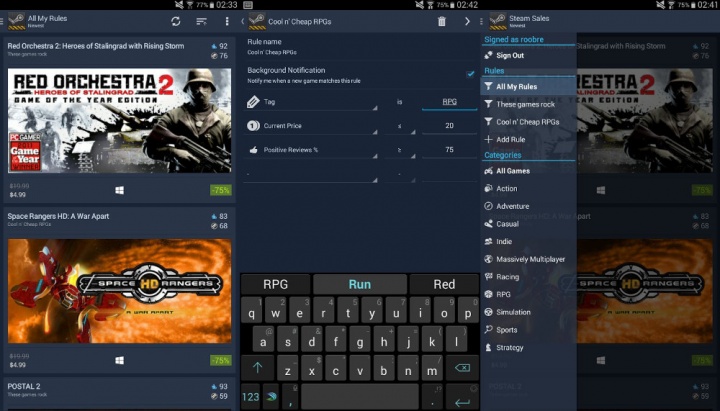Select the Adventure category
Screen dimensions: 720x411
(x=529, y=206)
